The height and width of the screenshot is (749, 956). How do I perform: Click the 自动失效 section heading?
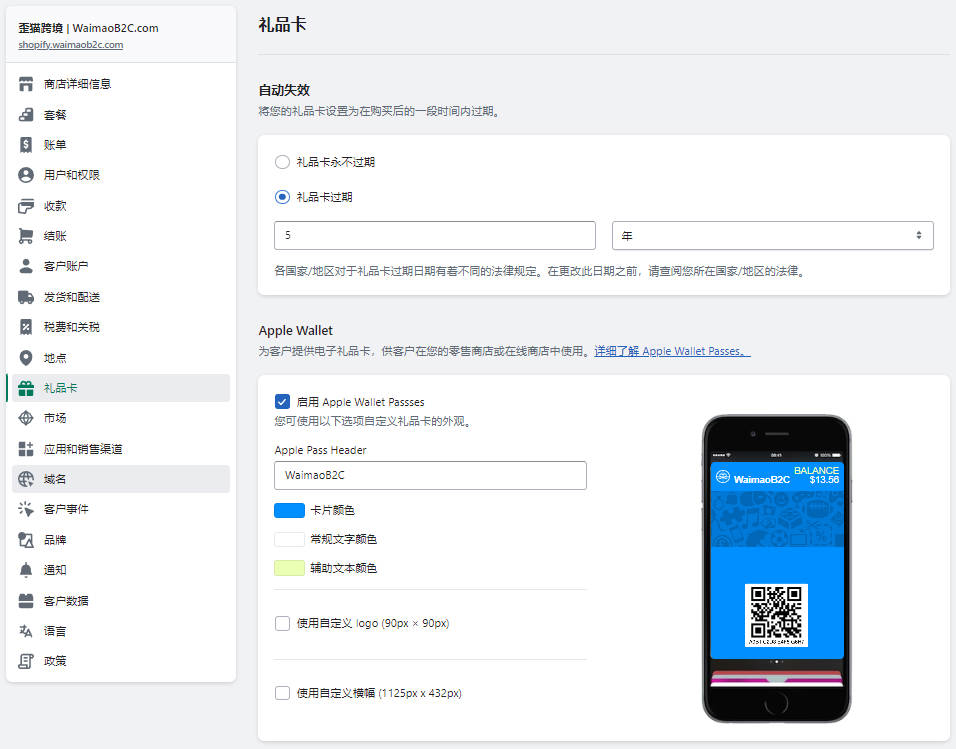[284, 90]
